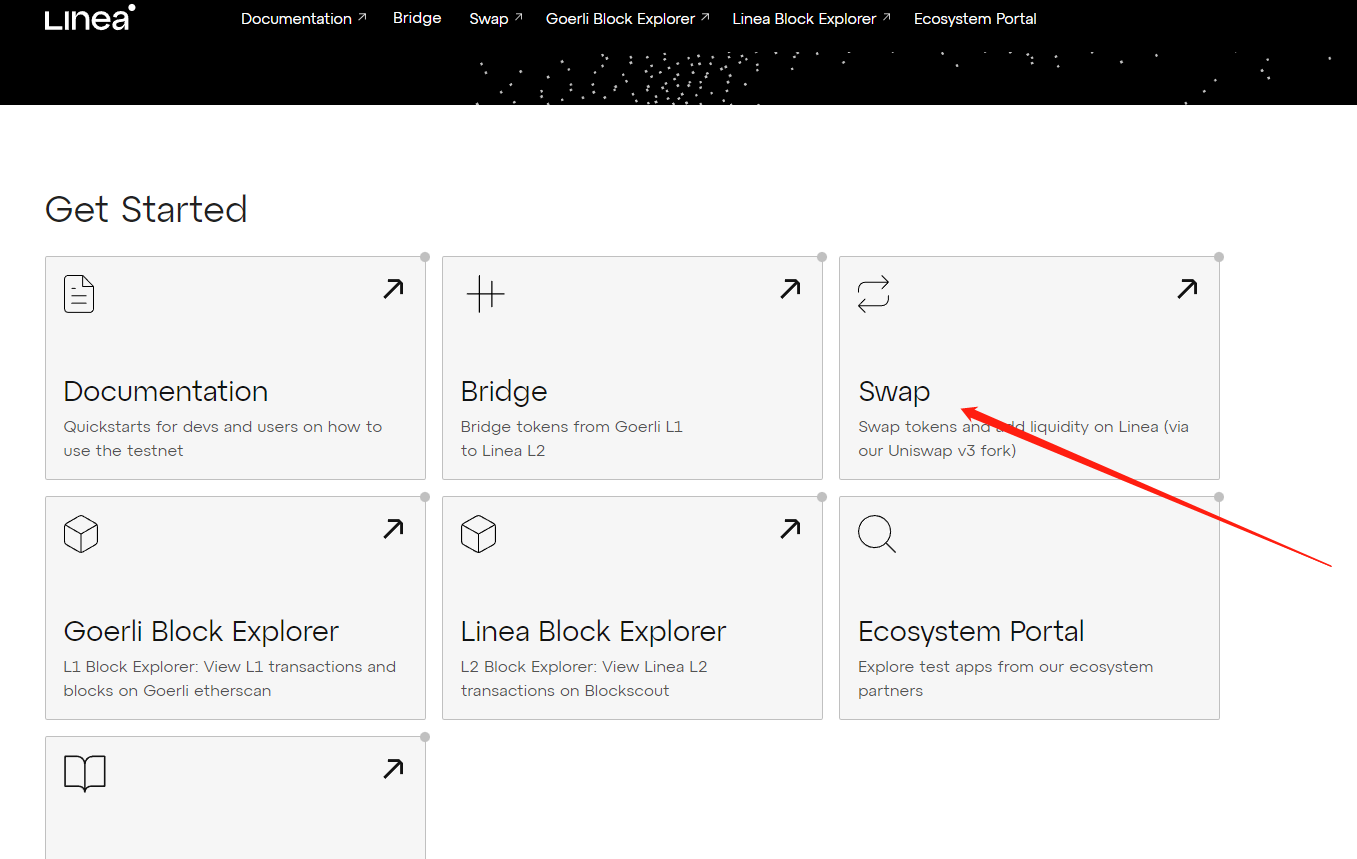This screenshot has height=859, width=1357.
Task: Click arrow icon on Goerli Block Explorer card
Action: coord(393,529)
